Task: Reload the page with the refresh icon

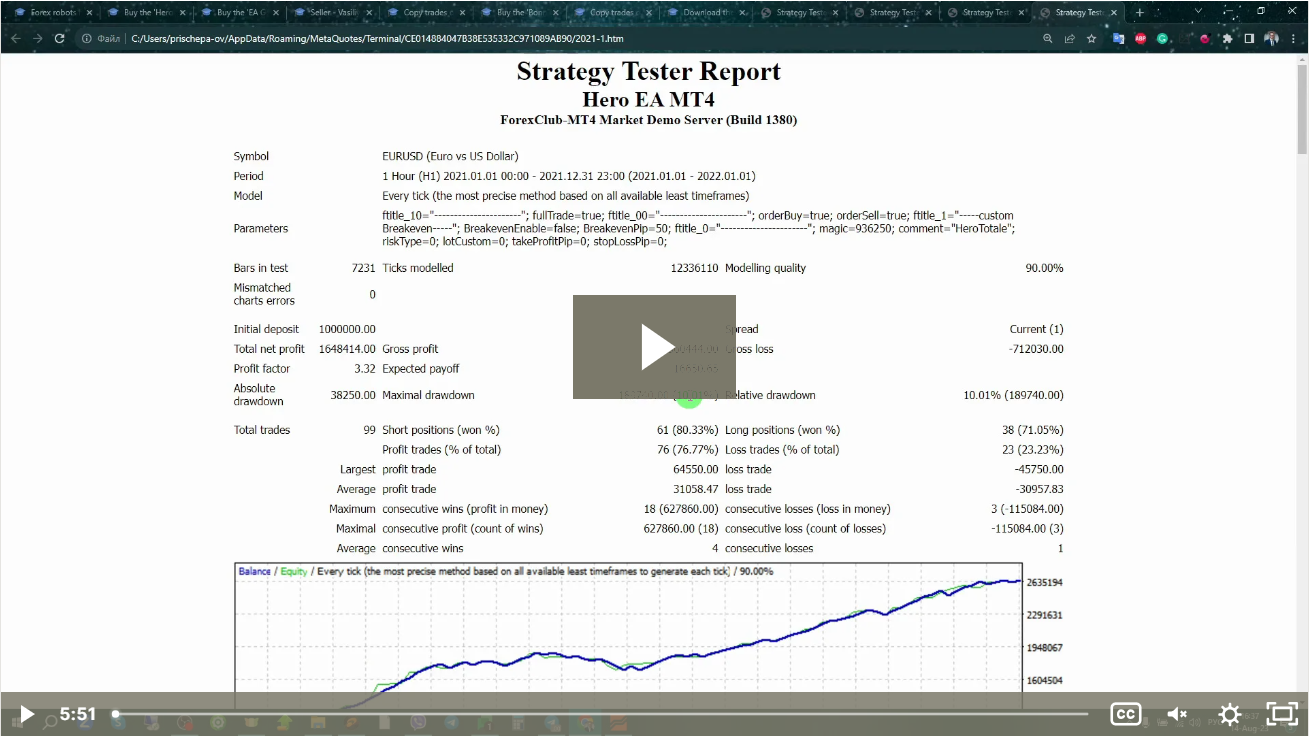Action: (60, 39)
